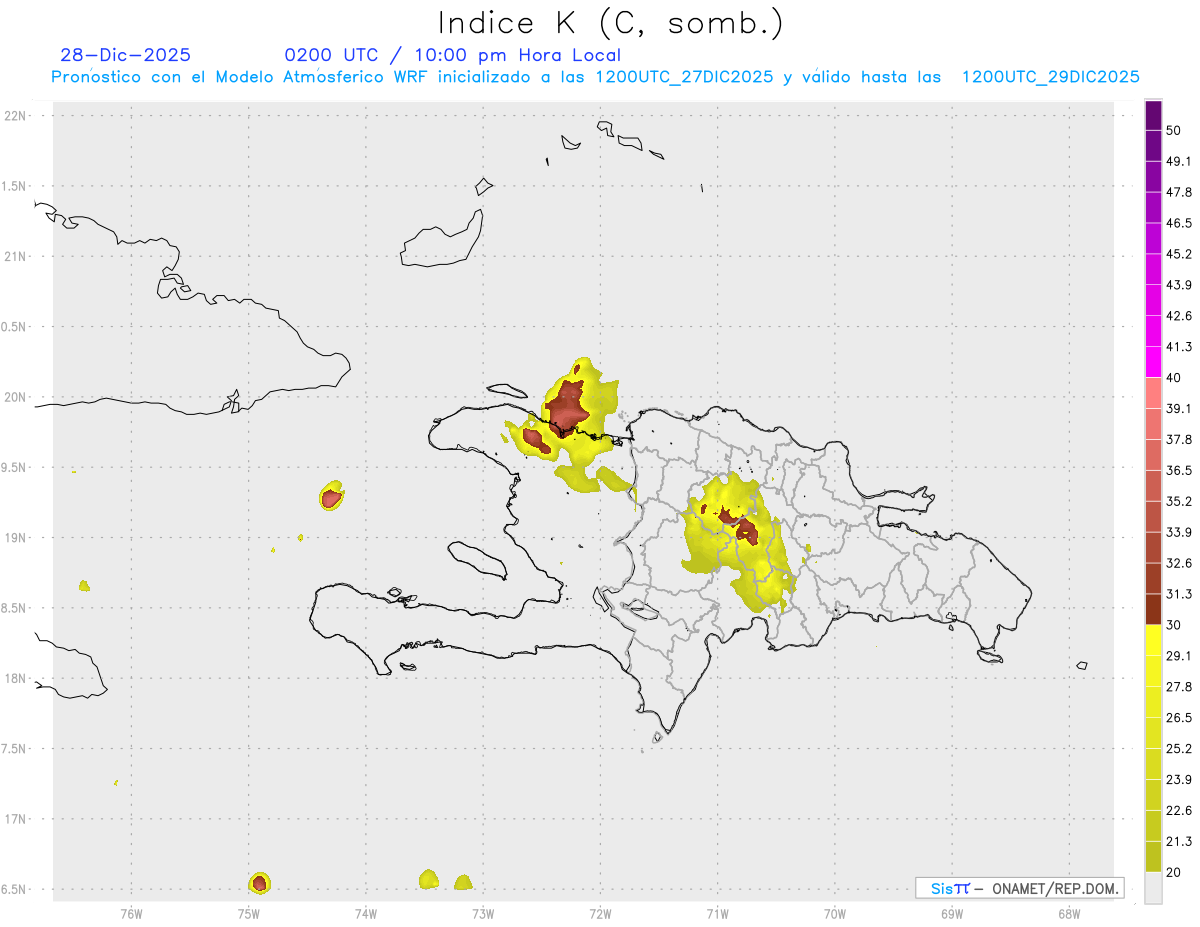Click the "18N" latitude label
1200x927 pixels.
[x=16, y=679]
